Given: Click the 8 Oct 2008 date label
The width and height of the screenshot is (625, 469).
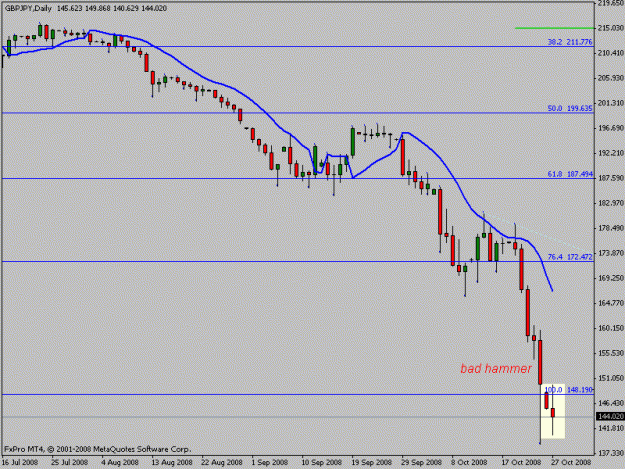Looking at the screenshot, I should click(x=469, y=462).
